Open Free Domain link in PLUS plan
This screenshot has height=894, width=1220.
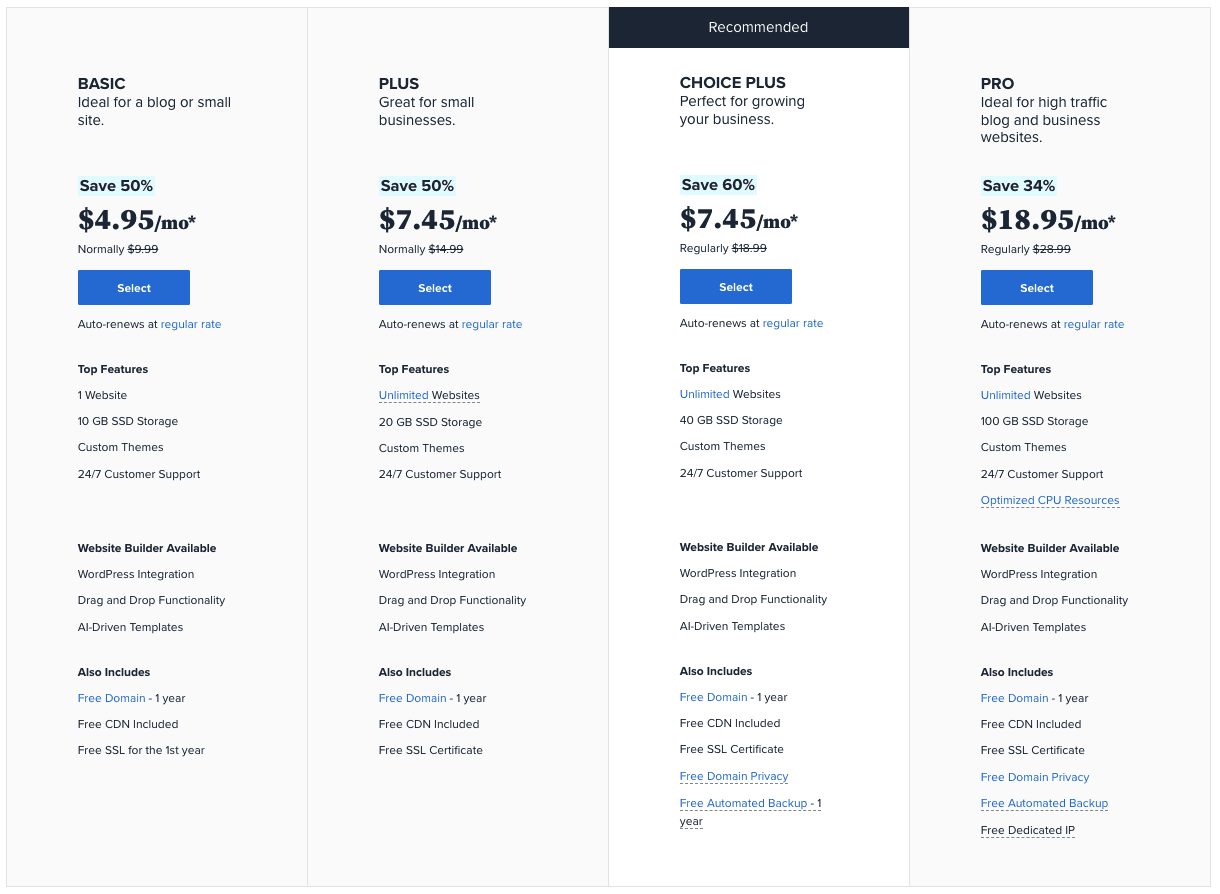point(413,698)
